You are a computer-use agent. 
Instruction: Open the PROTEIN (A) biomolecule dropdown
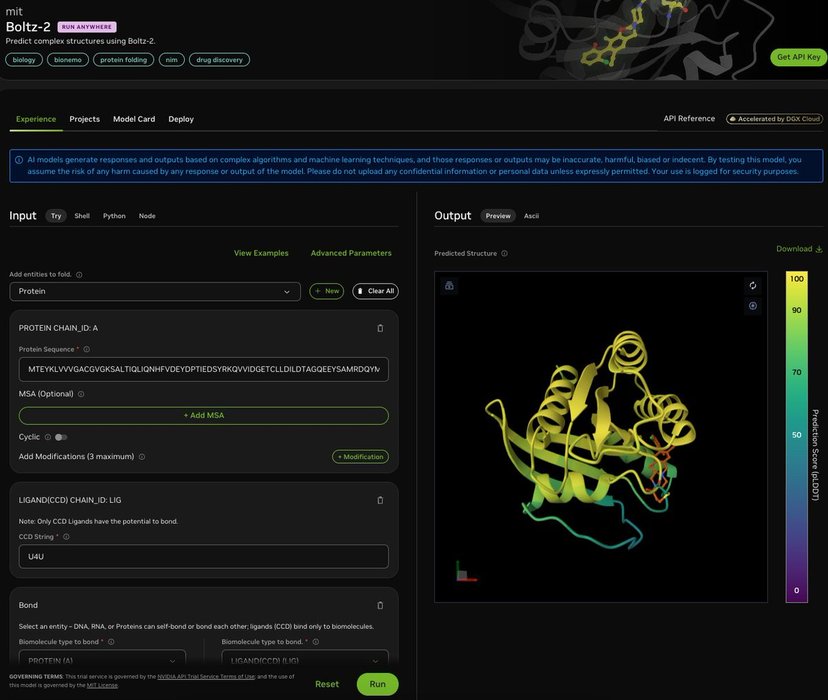[102, 660]
